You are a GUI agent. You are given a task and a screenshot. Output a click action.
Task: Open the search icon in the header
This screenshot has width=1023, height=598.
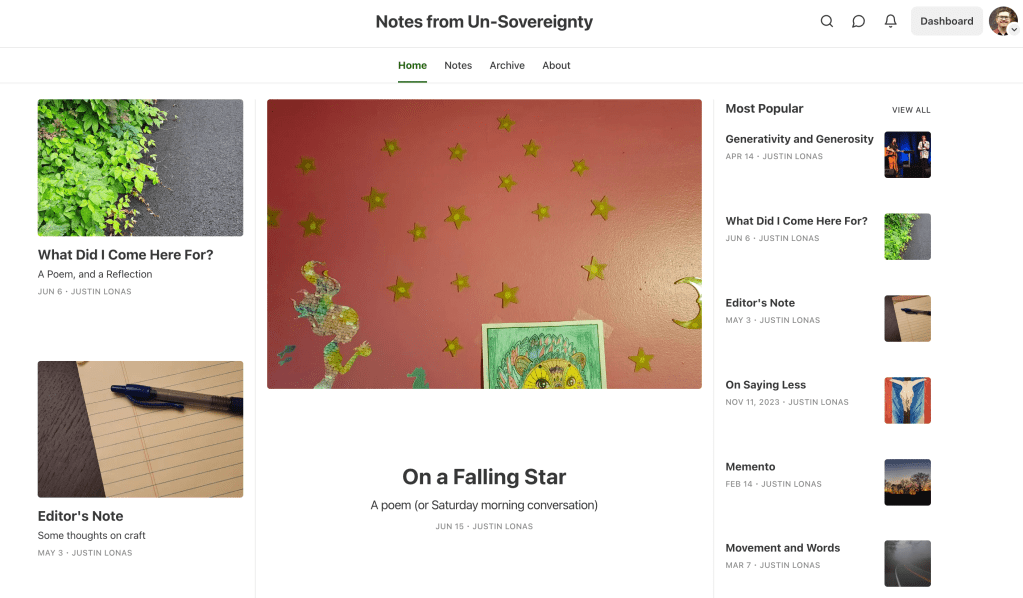click(x=826, y=21)
